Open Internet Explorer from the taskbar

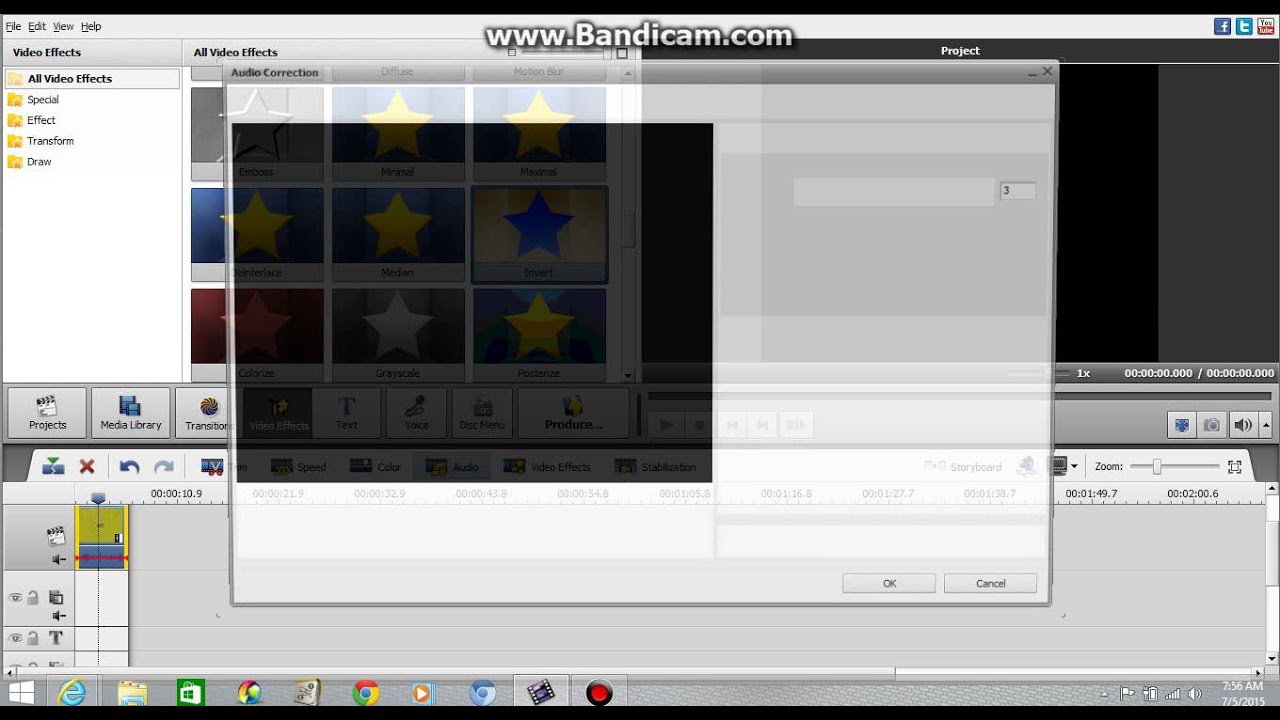[x=73, y=693]
